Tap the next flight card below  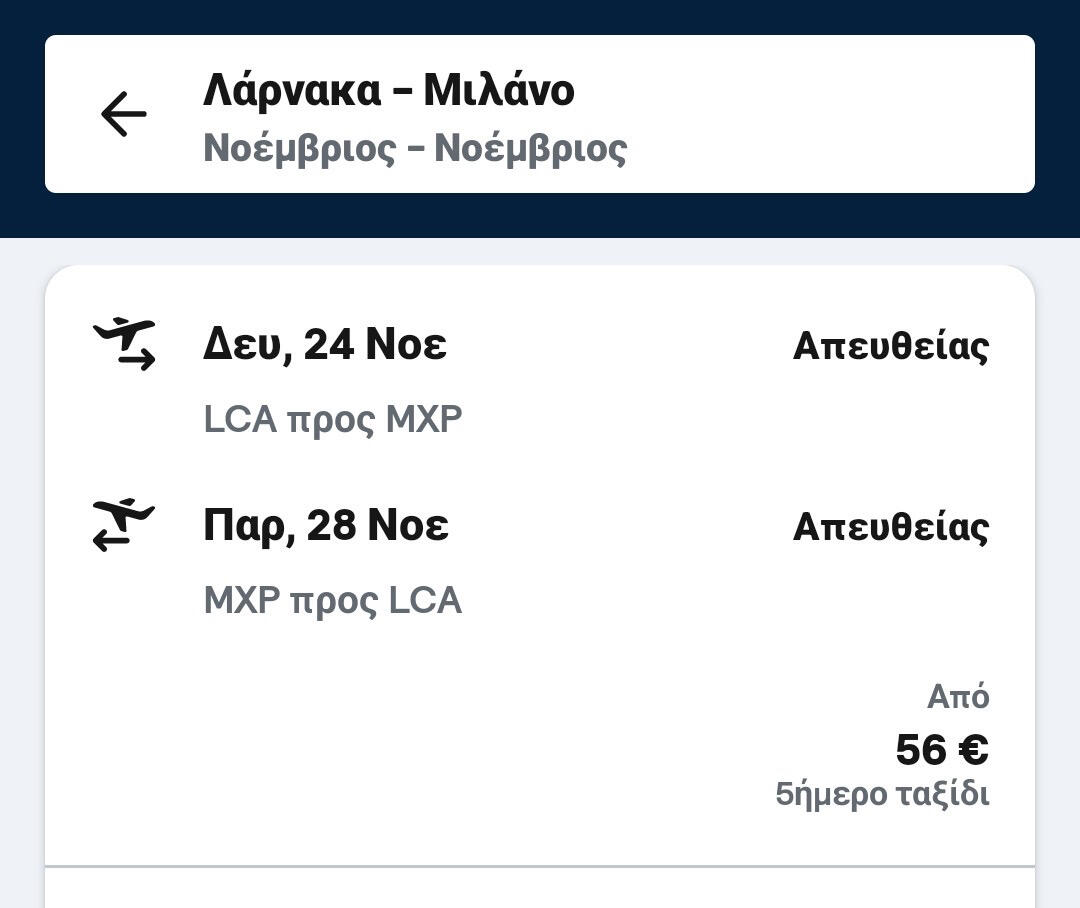click(540, 890)
